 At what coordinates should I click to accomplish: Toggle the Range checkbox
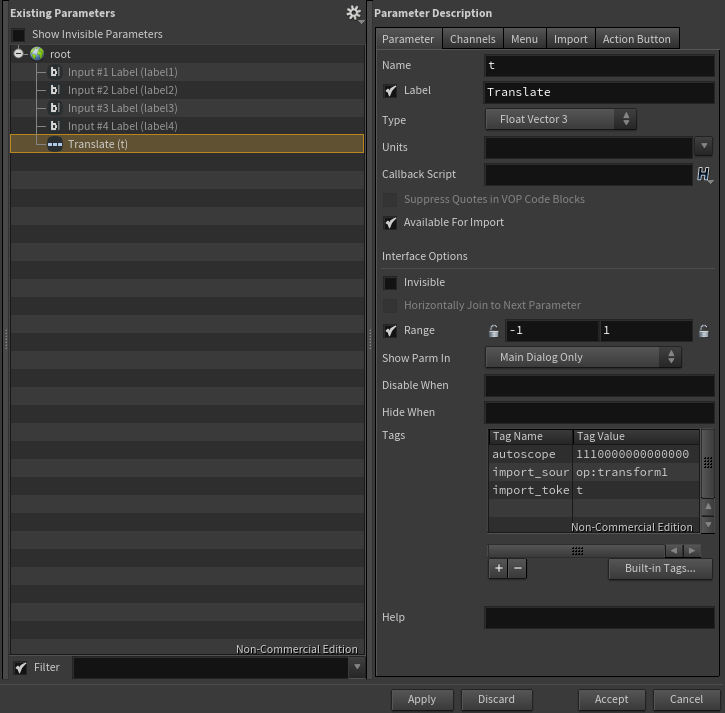(390, 331)
